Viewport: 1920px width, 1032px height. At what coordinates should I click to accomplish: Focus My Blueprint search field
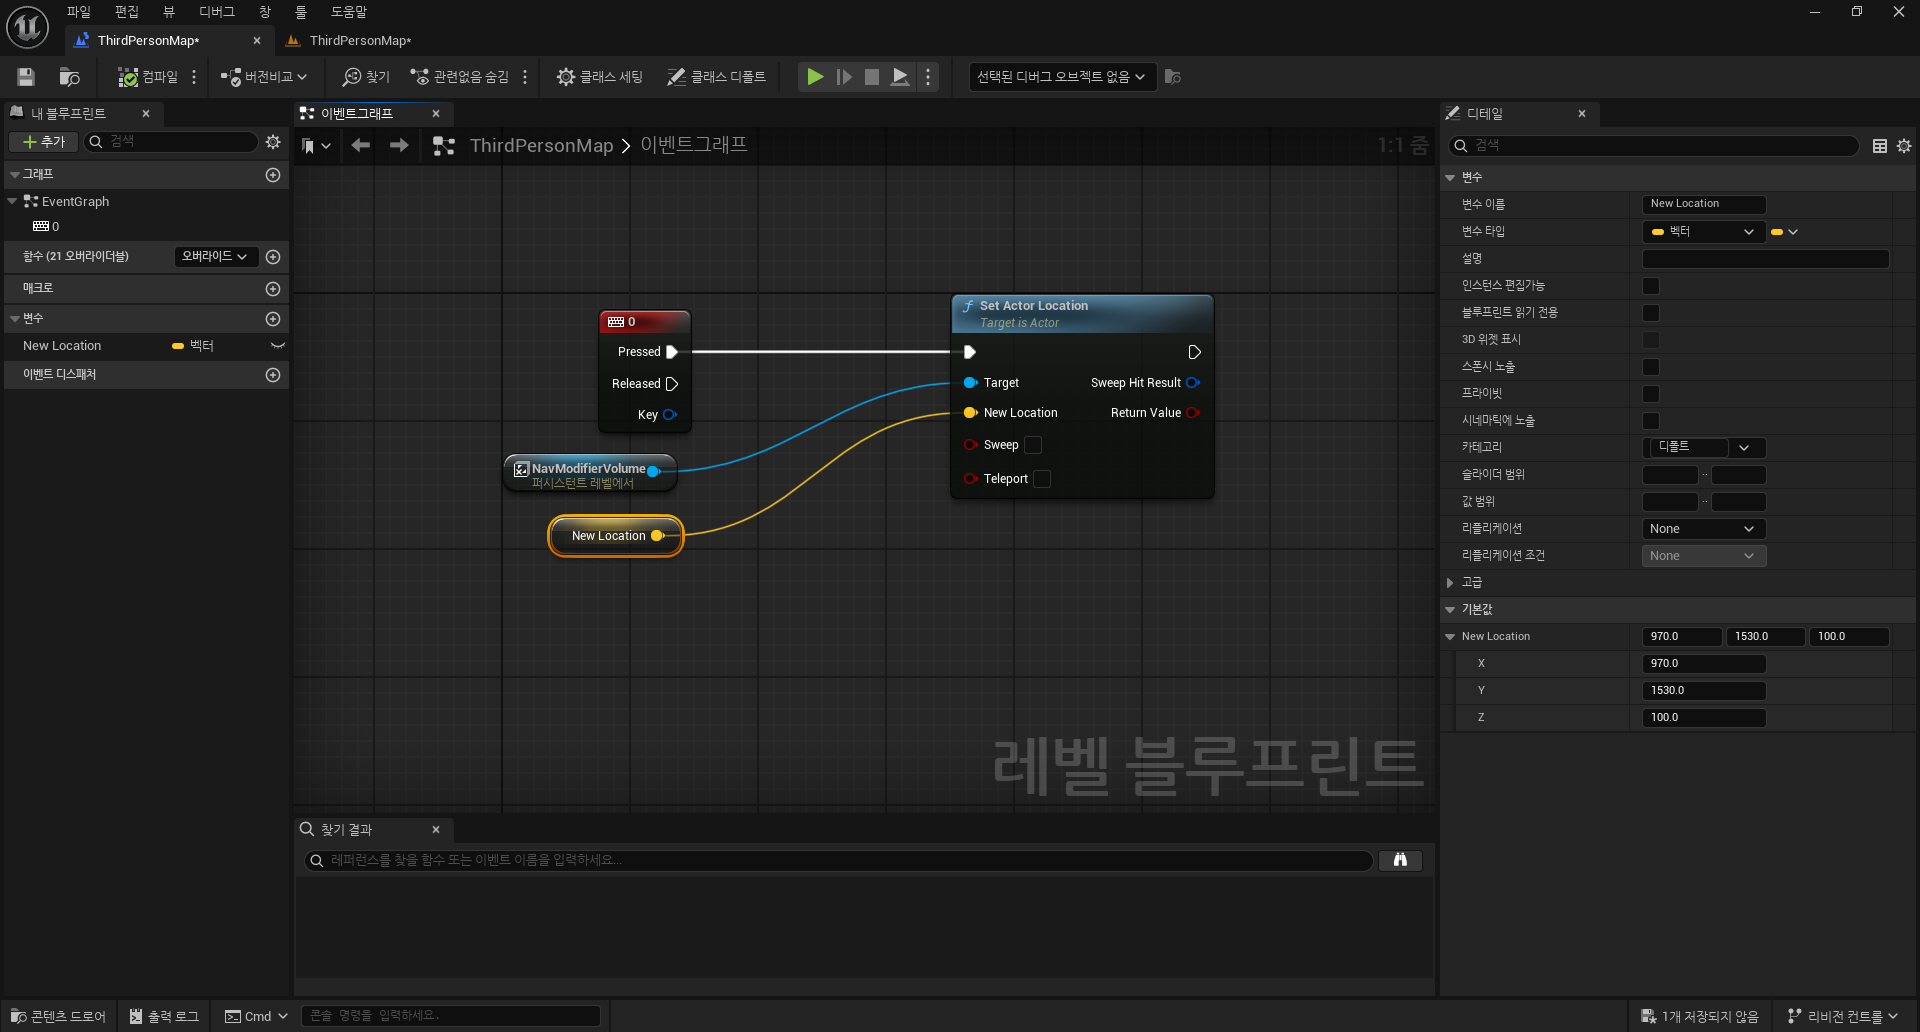tap(172, 142)
